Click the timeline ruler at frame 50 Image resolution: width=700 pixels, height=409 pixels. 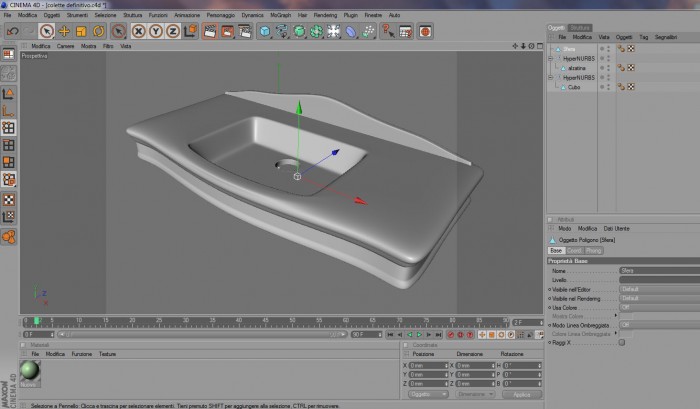point(292,321)
